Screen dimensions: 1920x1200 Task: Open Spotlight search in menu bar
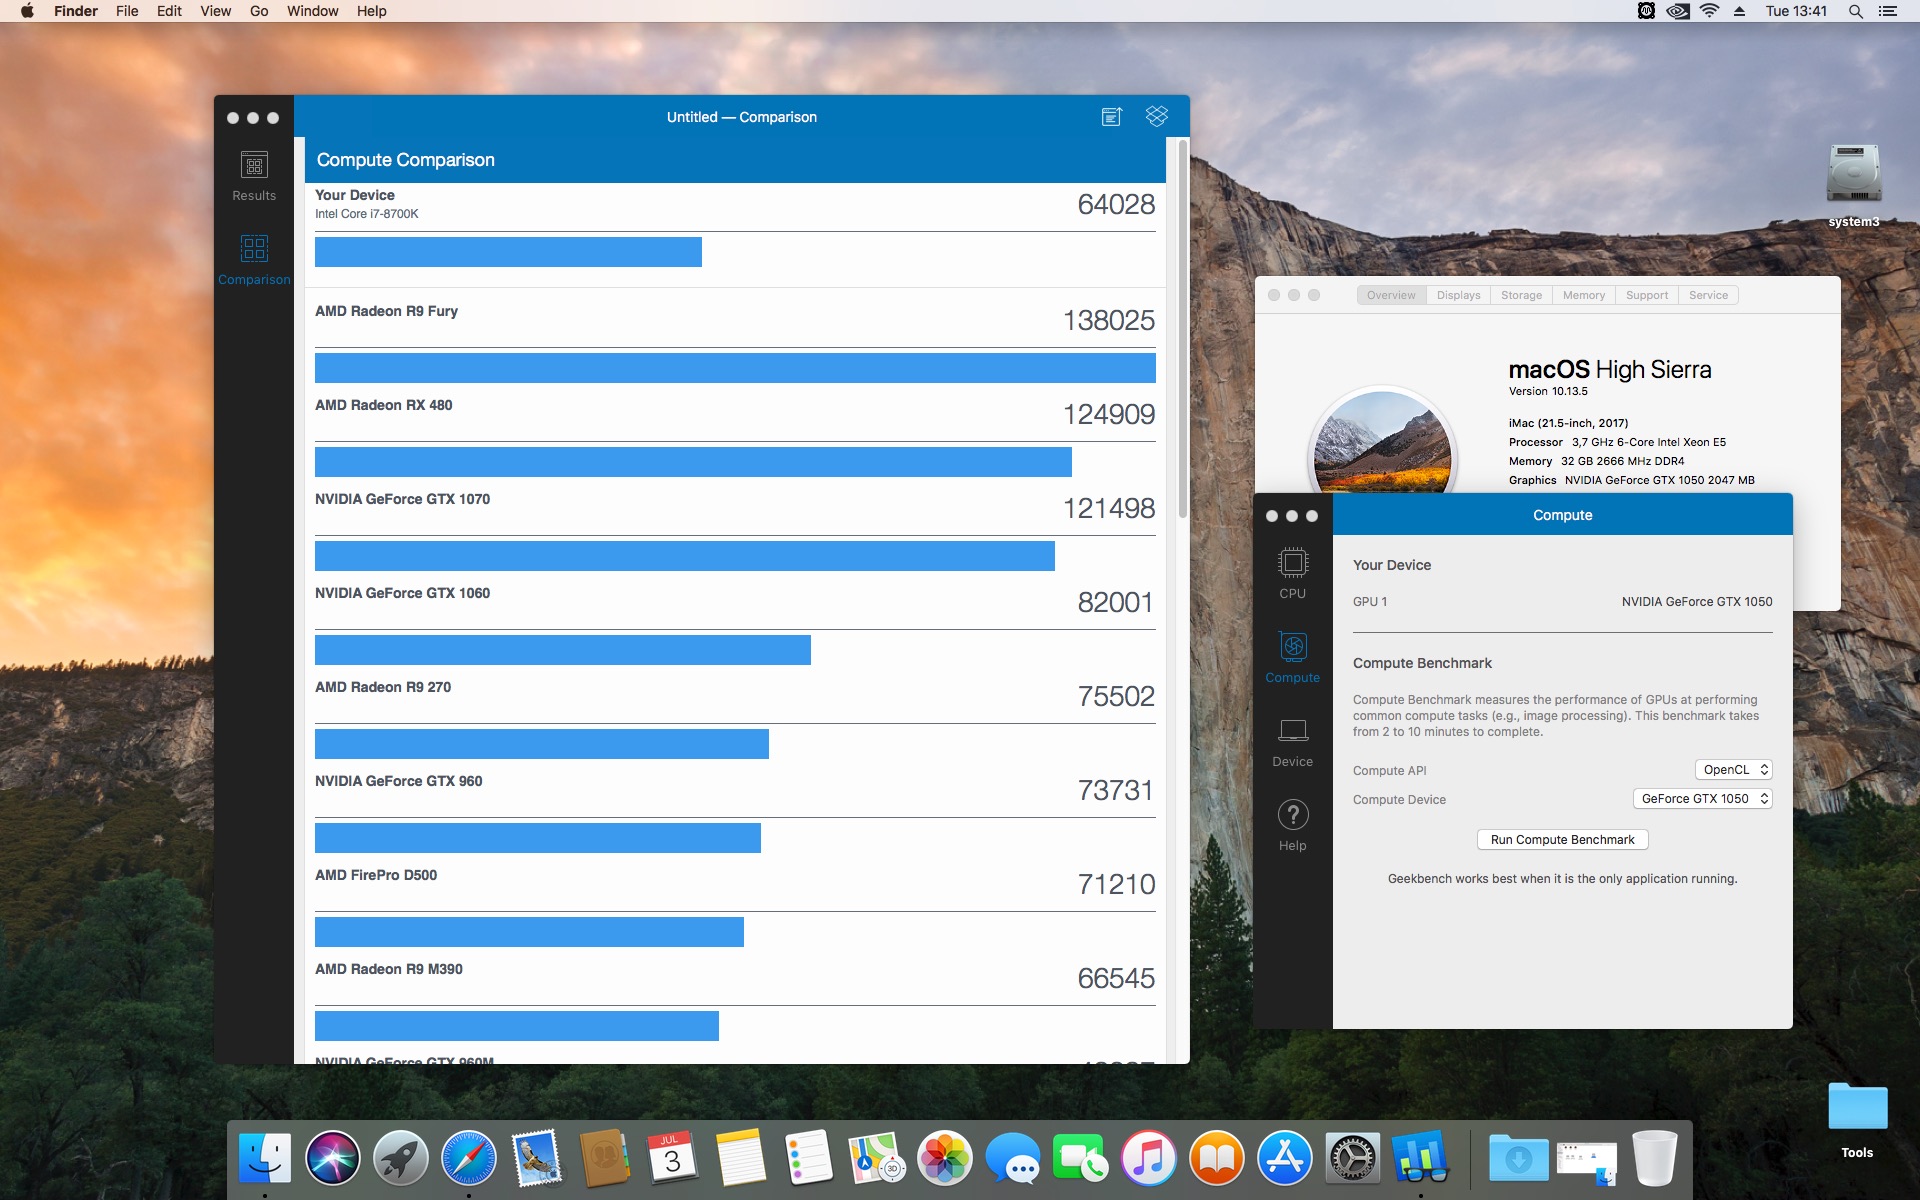(1855, 11)
